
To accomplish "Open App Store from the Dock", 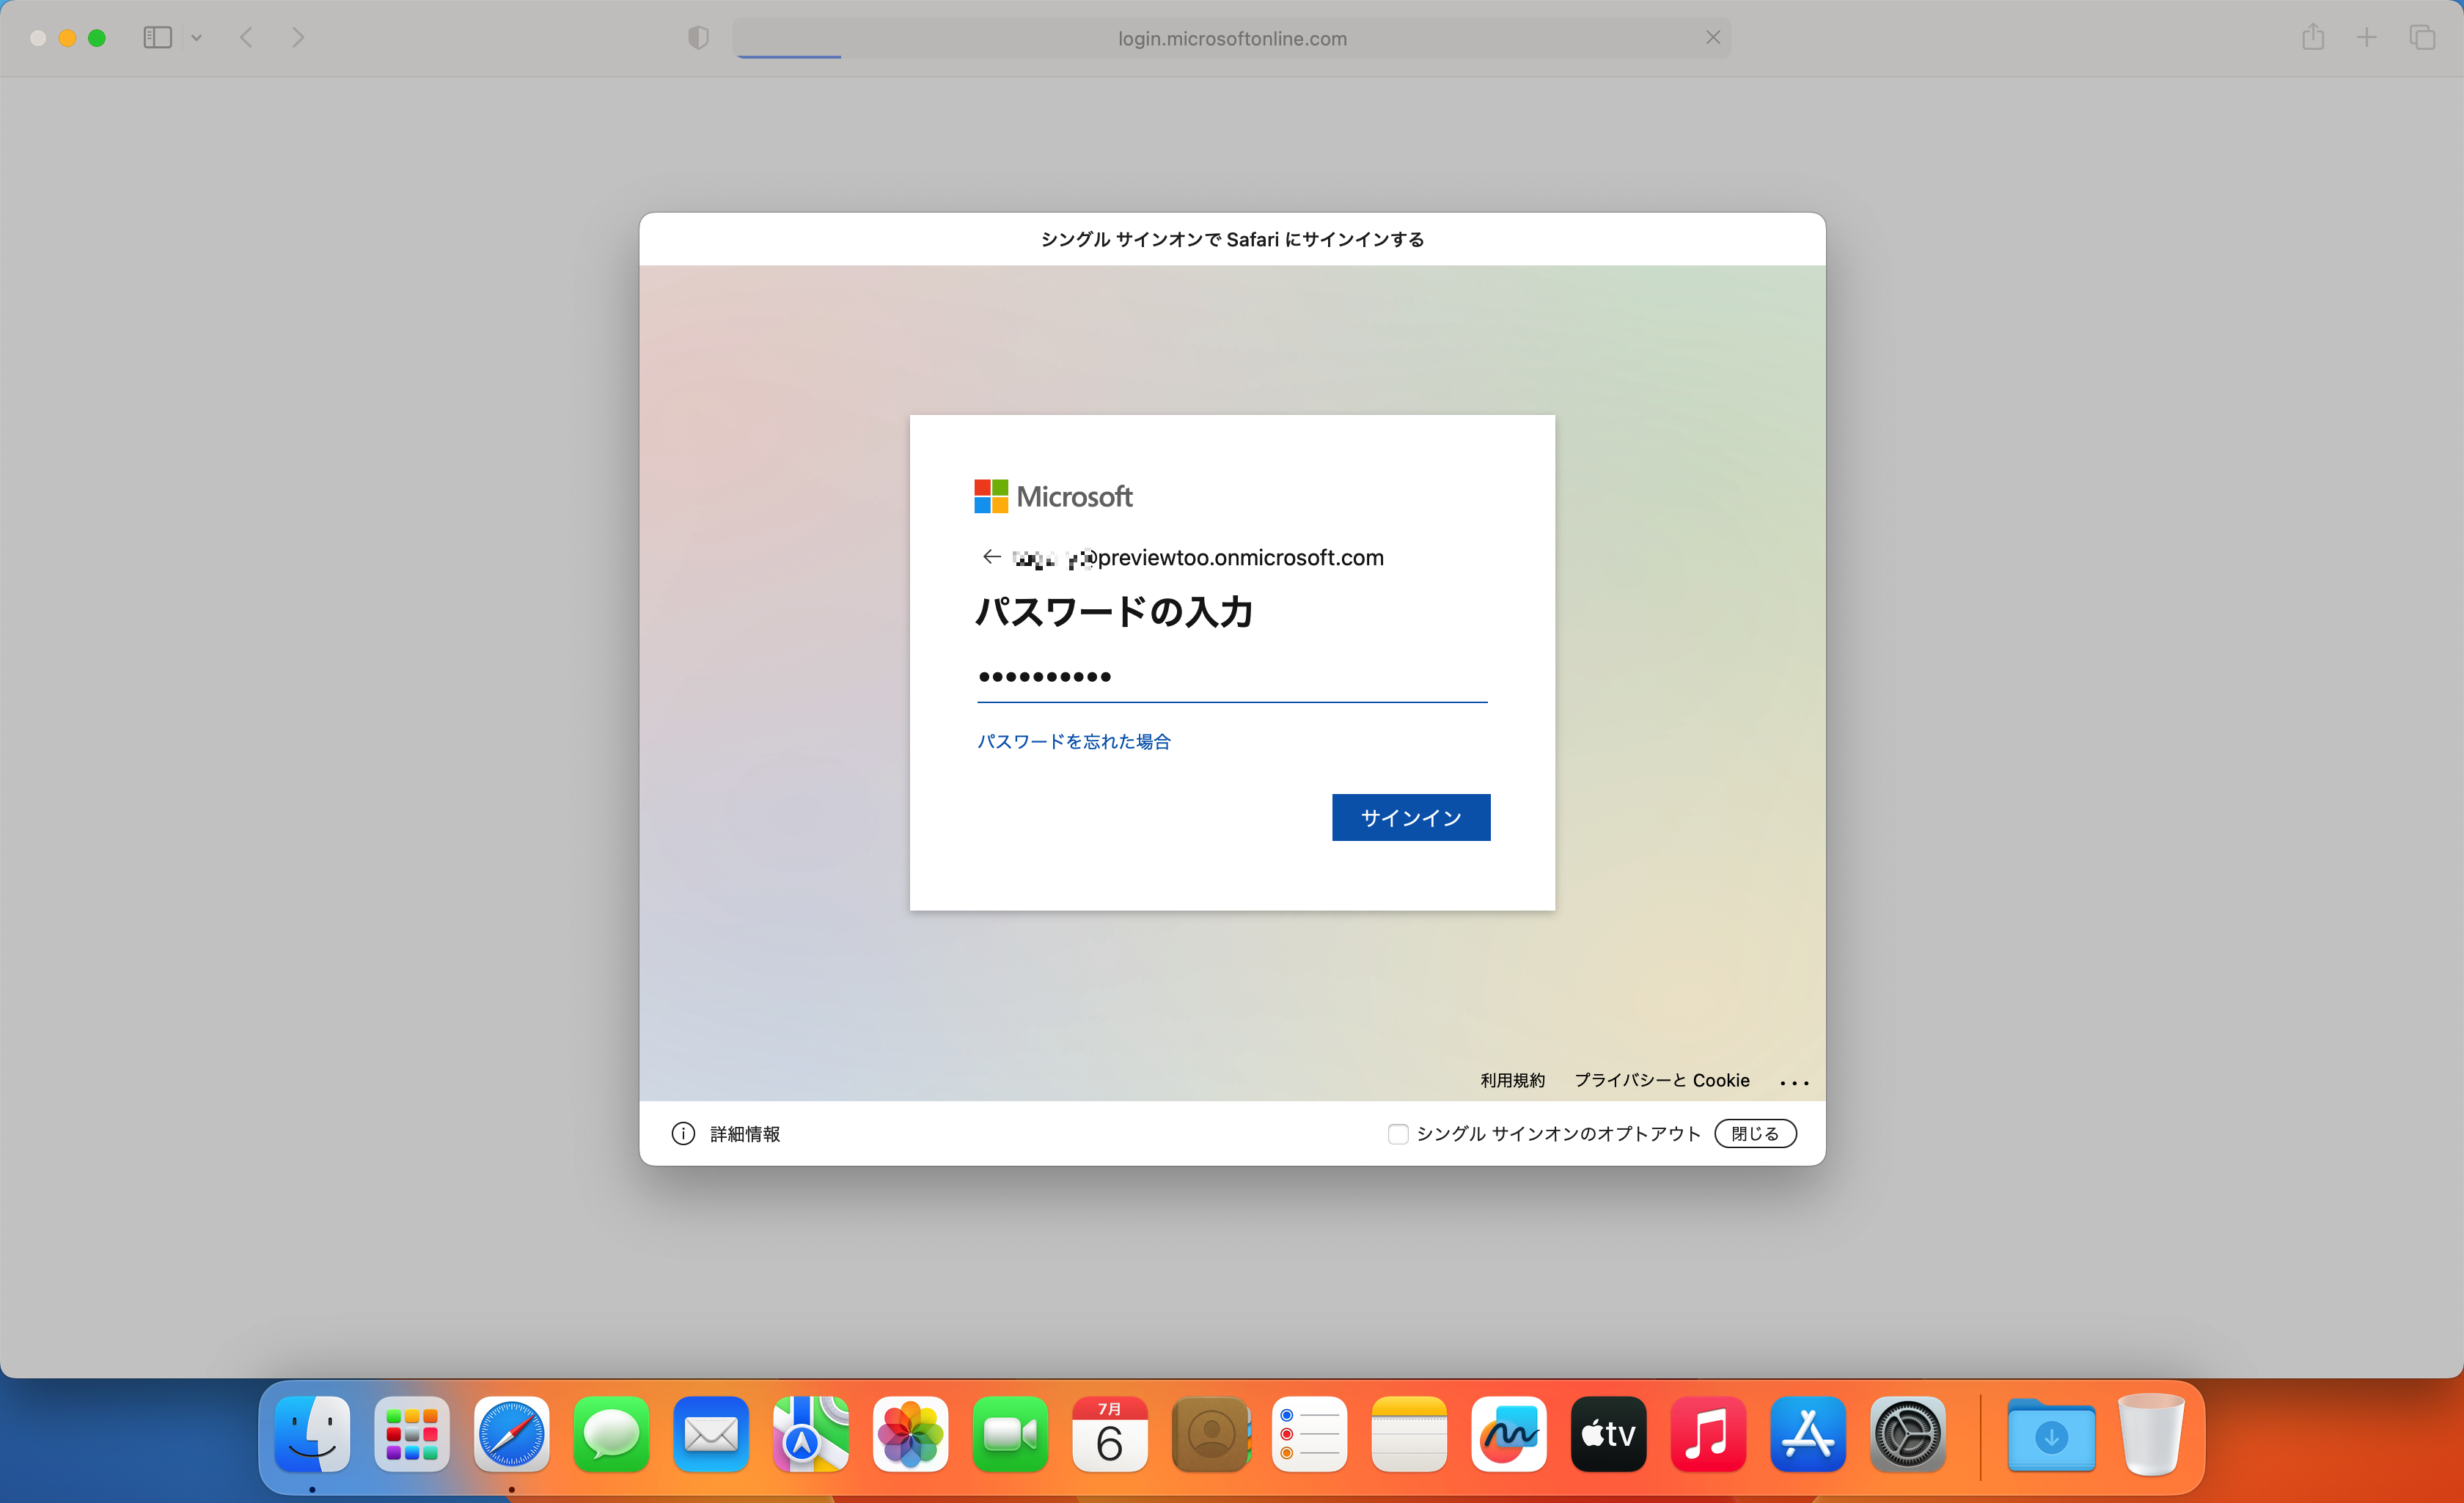I will tap(1808, 1434).
